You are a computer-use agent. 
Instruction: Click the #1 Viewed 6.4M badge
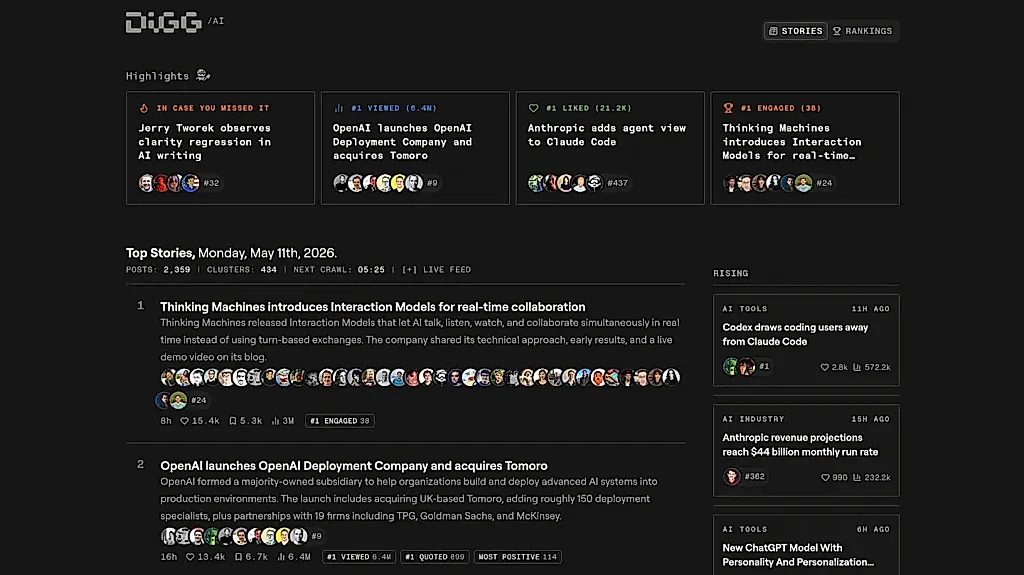pyautogui.click(x=359, y=557)
